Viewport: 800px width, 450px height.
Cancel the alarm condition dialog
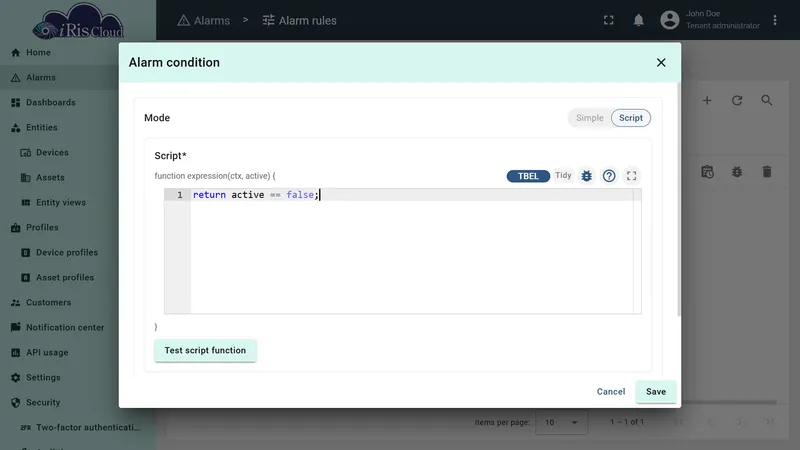tap(611, 392)
